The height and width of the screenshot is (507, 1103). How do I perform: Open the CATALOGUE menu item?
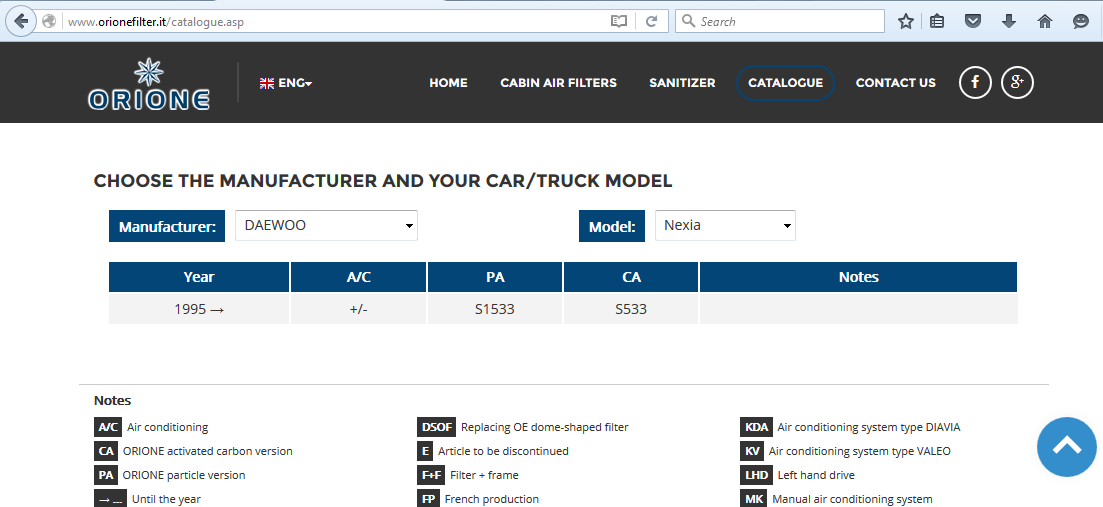pyautogui.click(x=785, y=83)
